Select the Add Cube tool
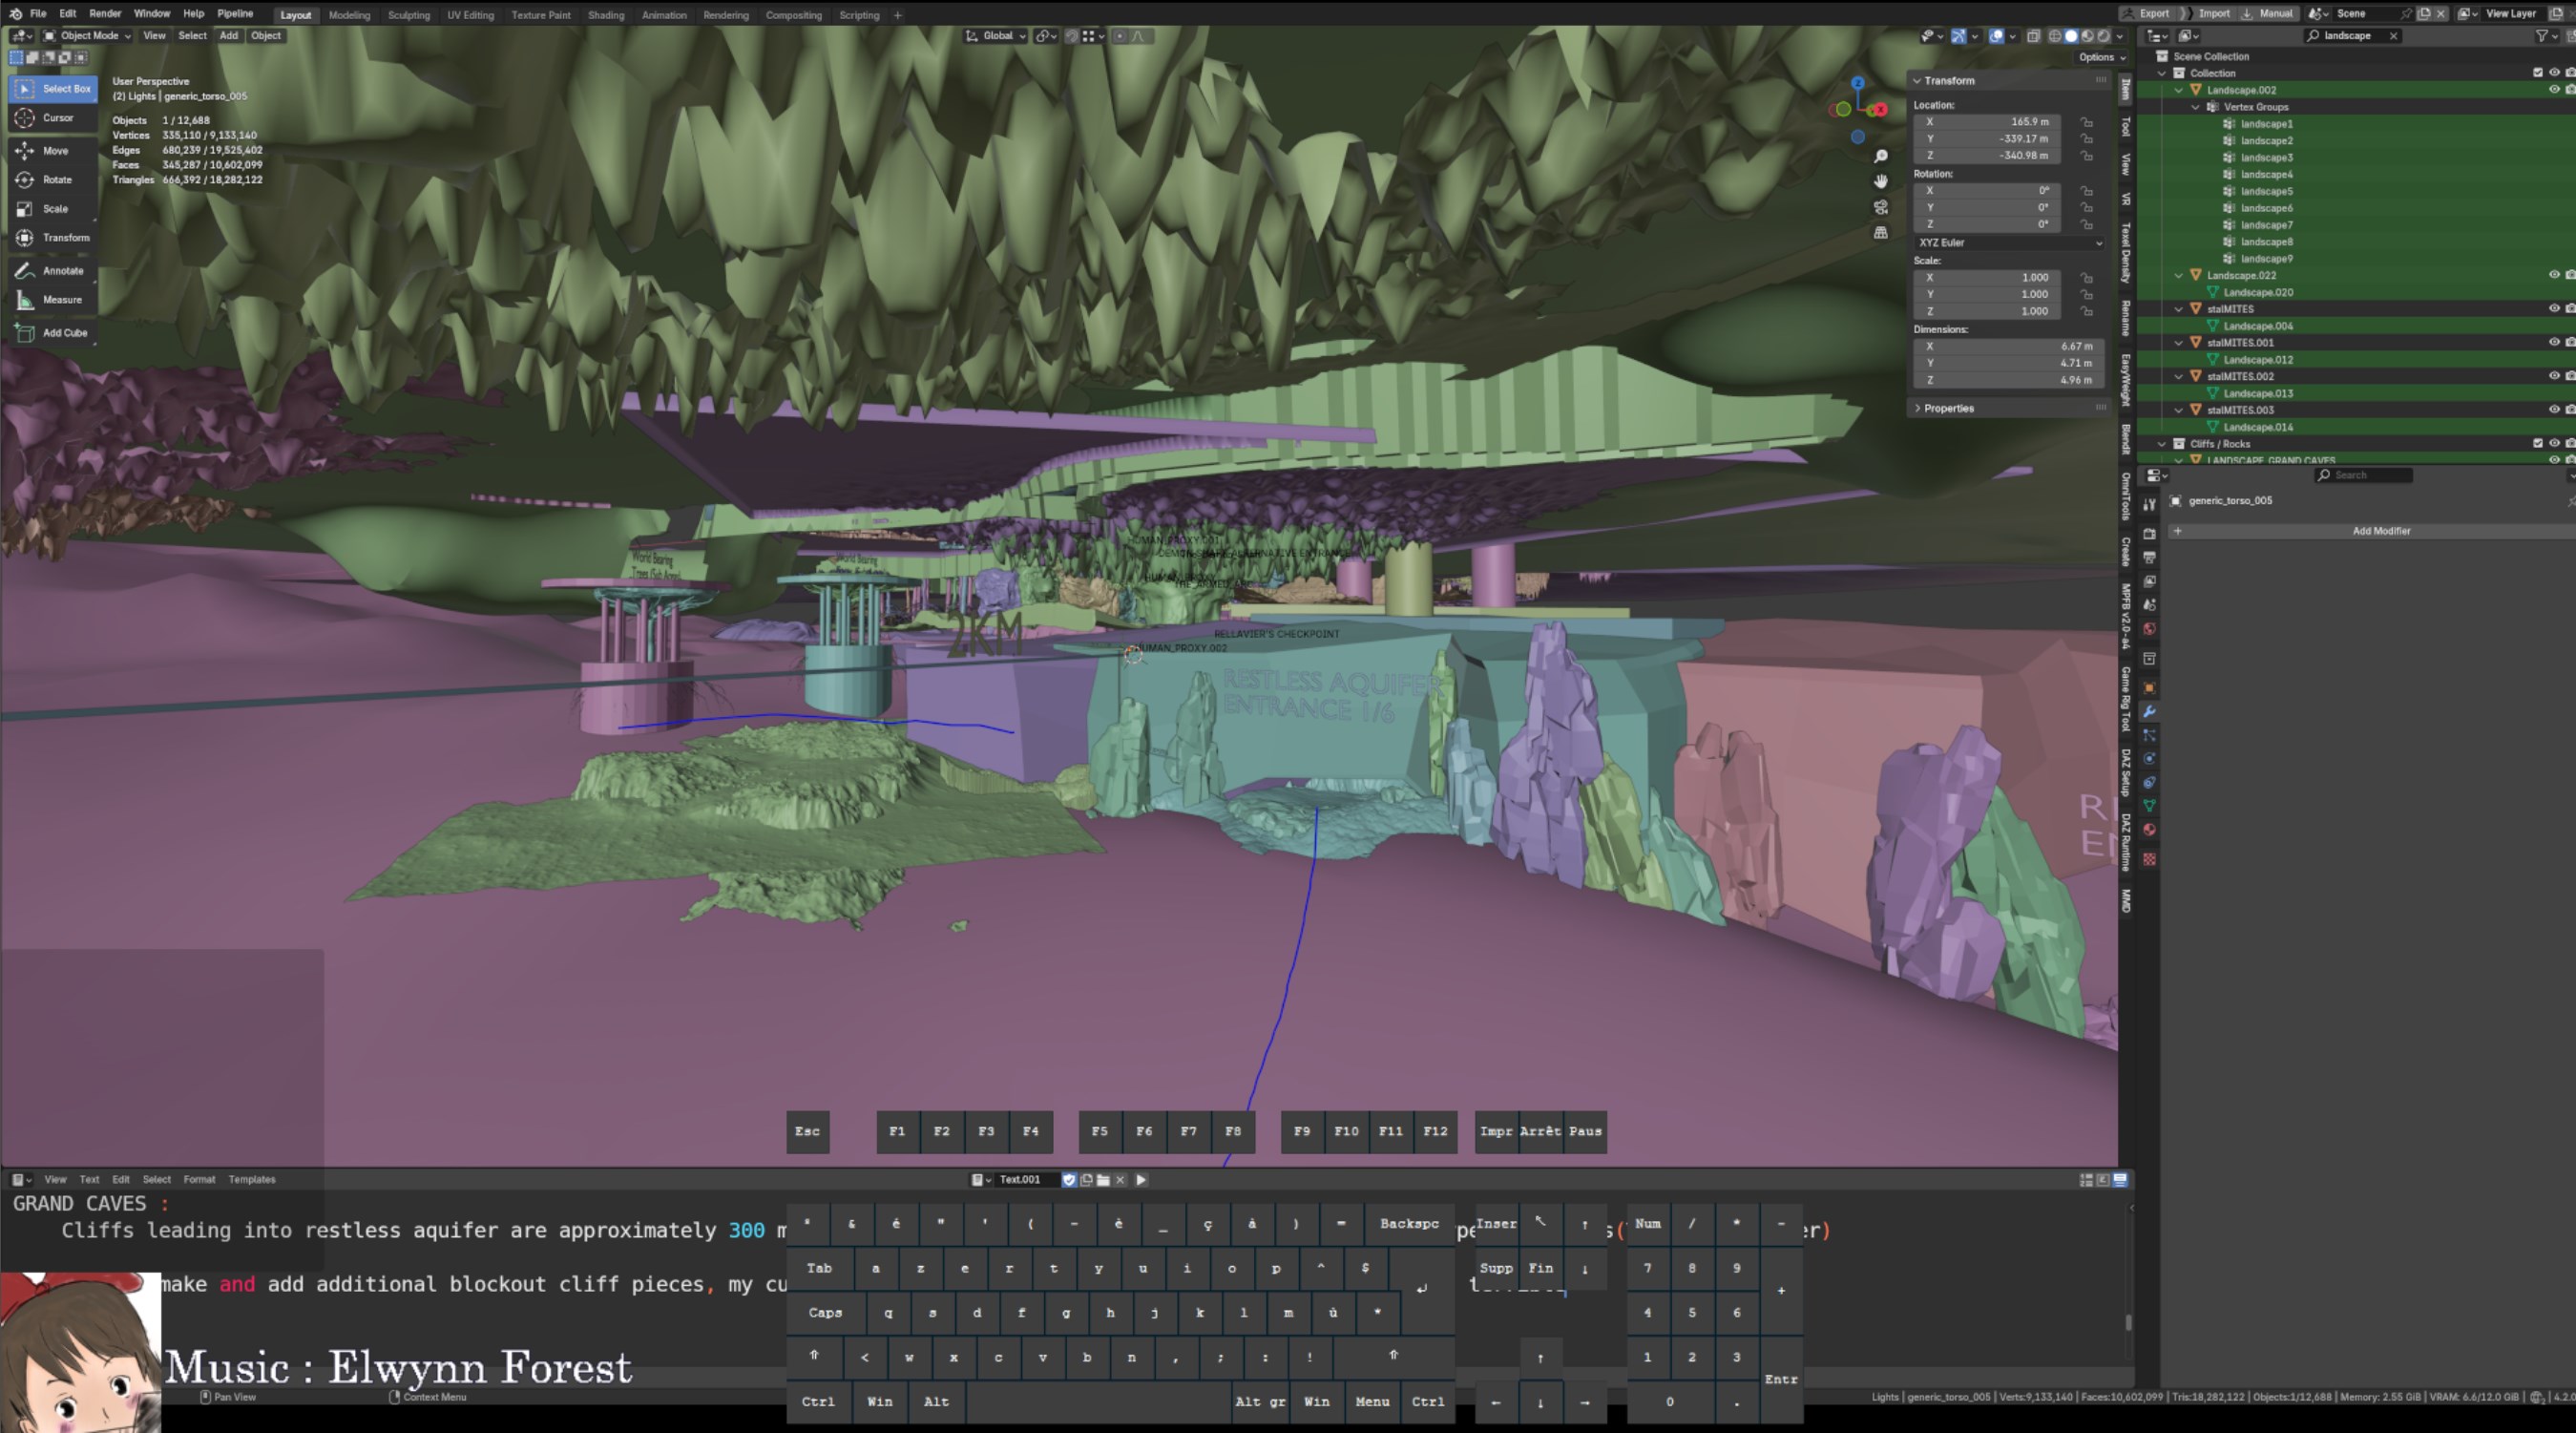The width and height of the screenshot is (2576, 1433). (x=54, y=333)
